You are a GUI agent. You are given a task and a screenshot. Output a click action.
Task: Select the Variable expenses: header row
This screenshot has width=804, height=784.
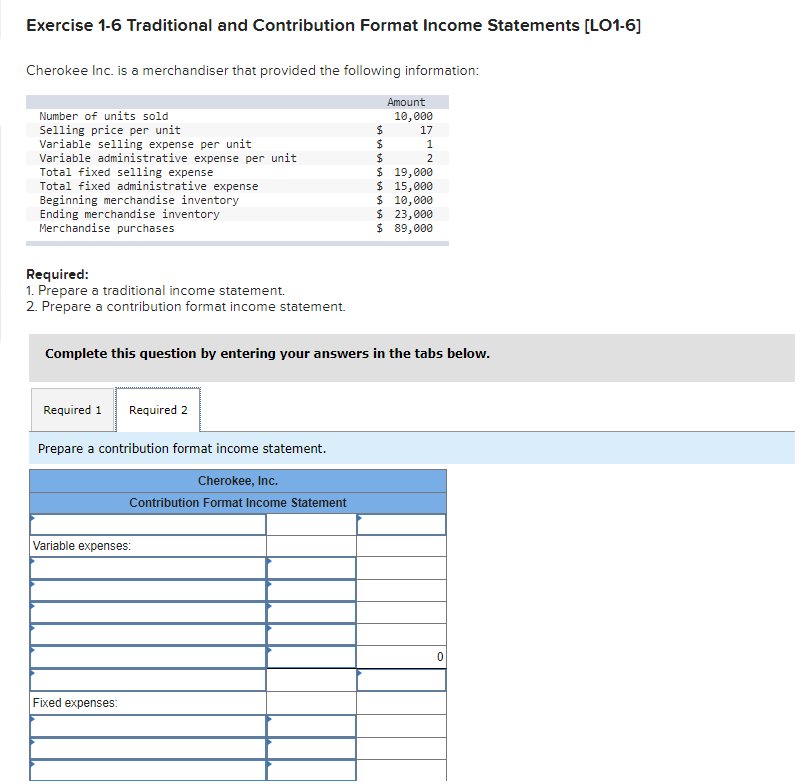click(x=147, y=545)
